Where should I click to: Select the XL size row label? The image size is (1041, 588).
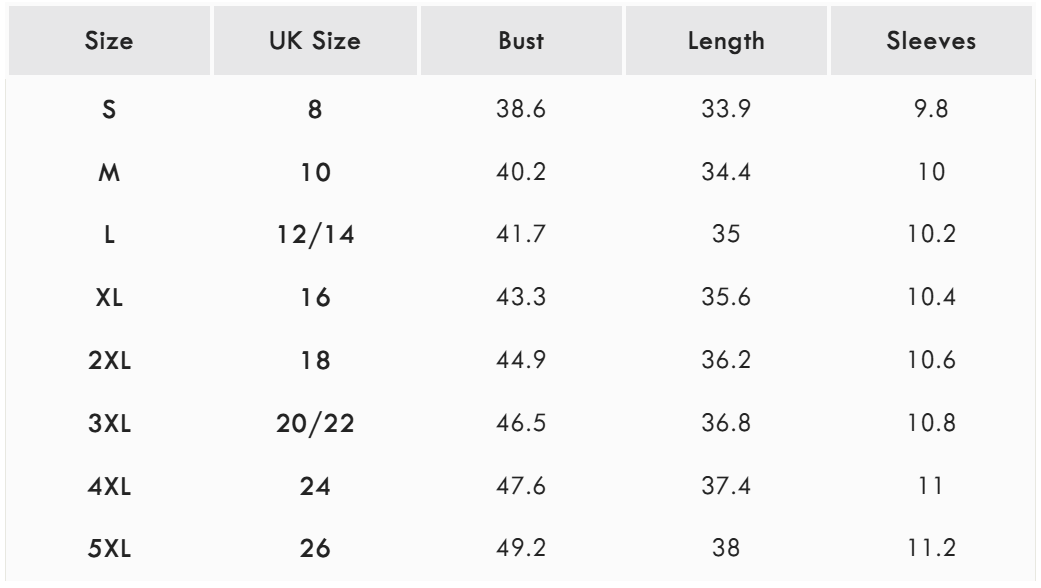click(108, 299)
